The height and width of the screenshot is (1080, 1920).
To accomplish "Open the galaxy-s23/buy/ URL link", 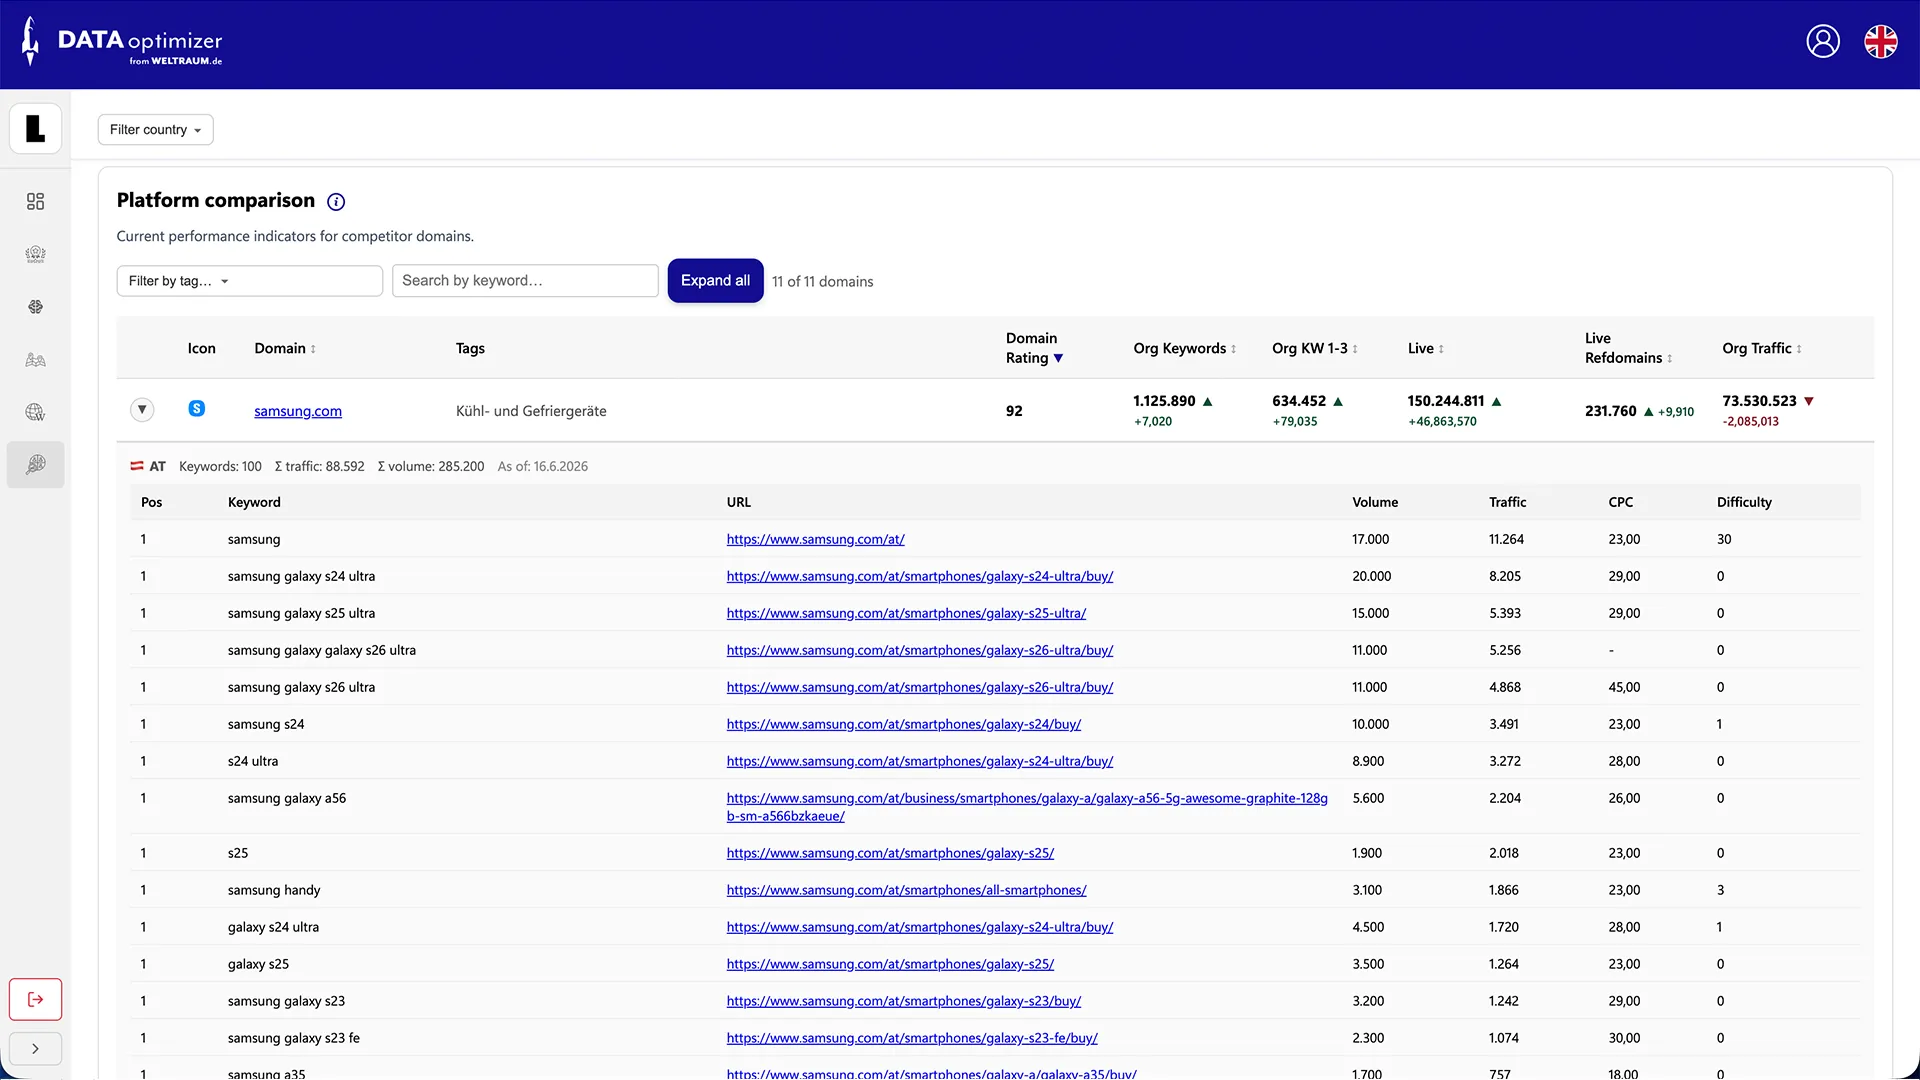I will click(x=904, y=1001).
